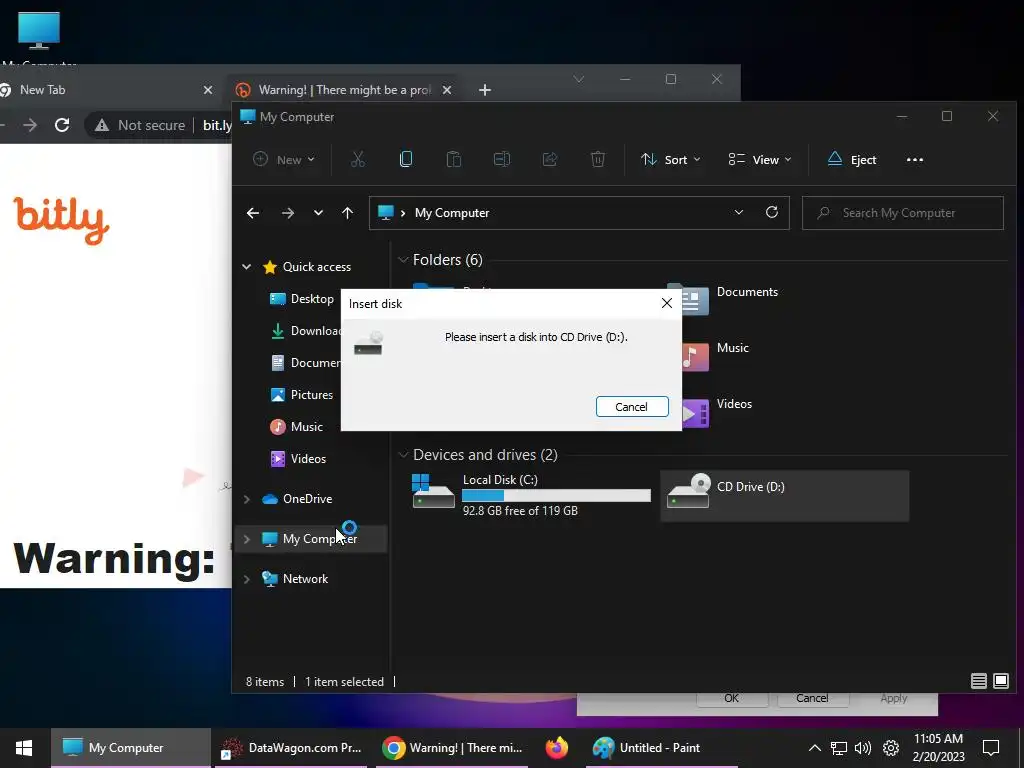
Task: Close the New Tab chrome tab
Action: click(x=208, y=89)
